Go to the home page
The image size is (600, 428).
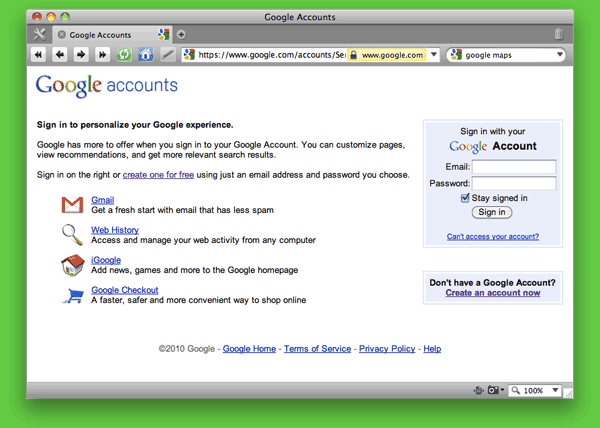click(x=145, y=55)
